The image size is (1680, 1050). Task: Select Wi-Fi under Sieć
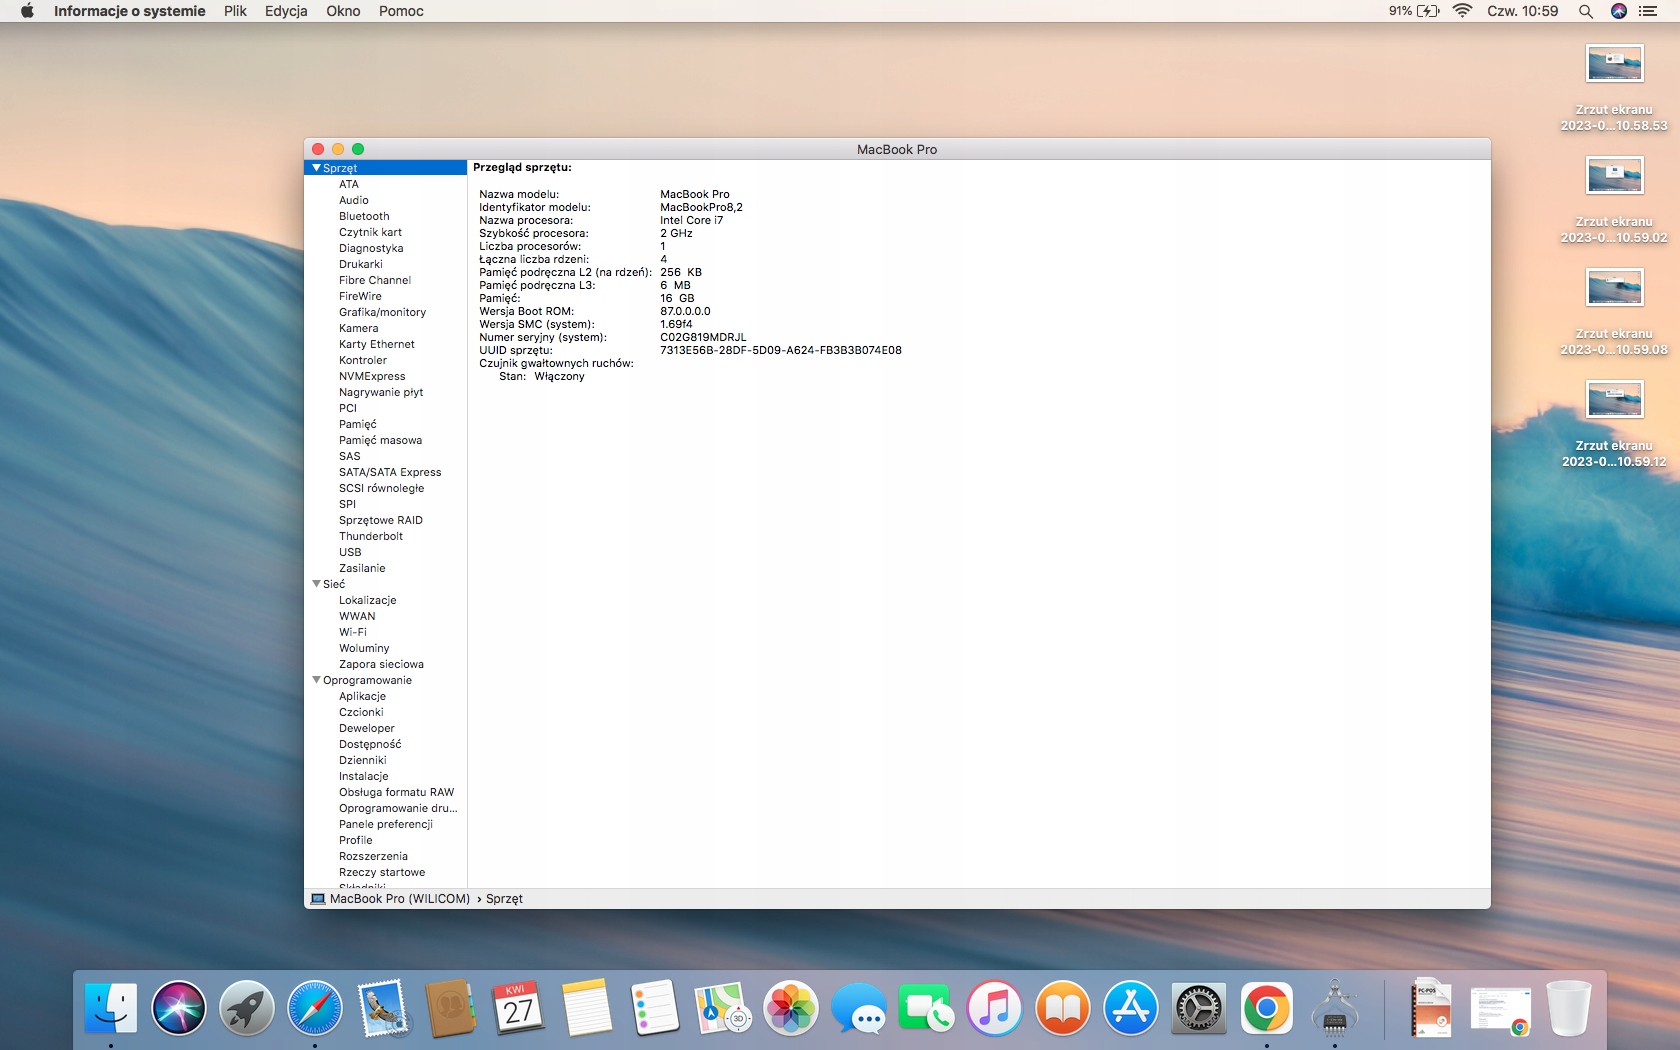pyautogui.click(x=352, y=632)
